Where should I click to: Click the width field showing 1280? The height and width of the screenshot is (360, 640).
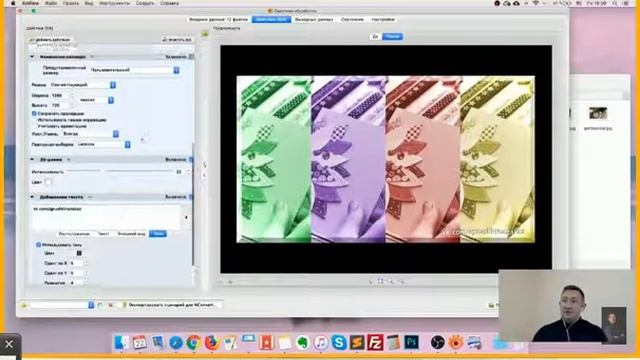point(60,95)
